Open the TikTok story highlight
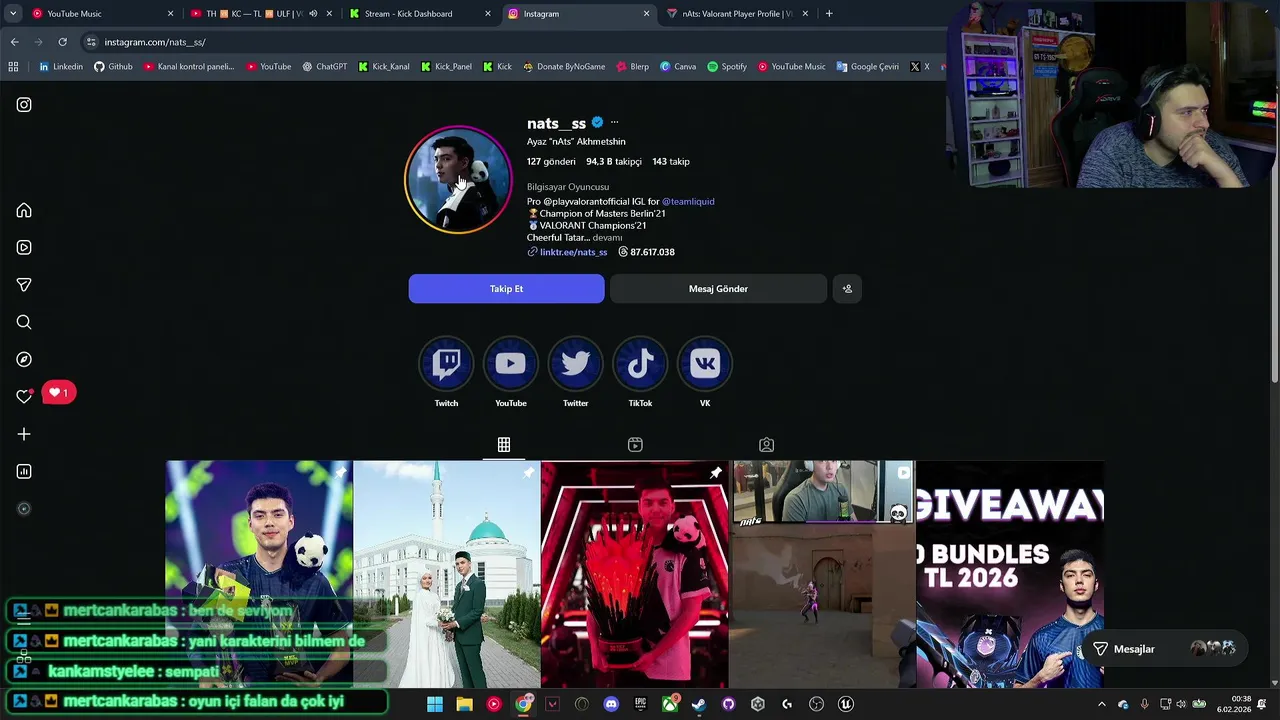The width and height of the screenshot is (1280, 720). tap(640, 364)
